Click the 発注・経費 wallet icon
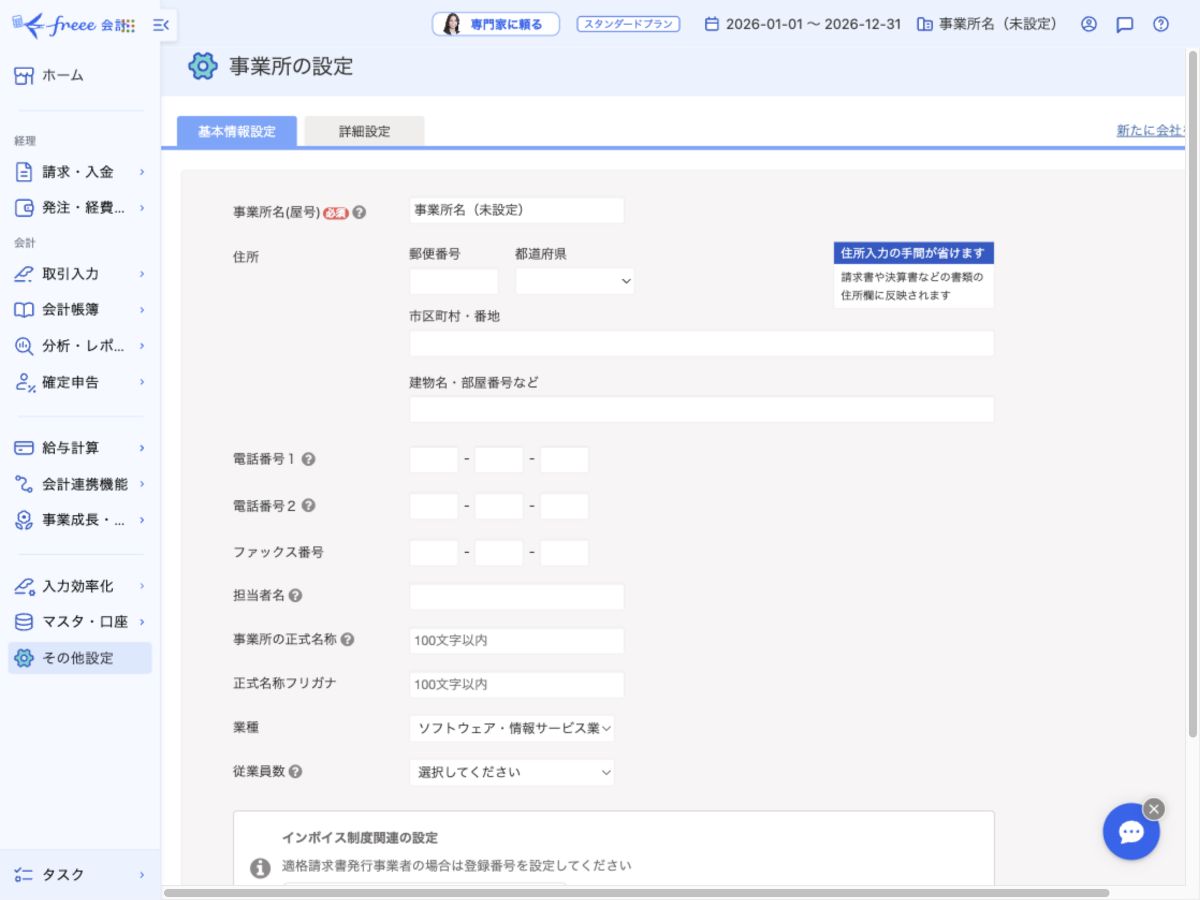The height and width of the screenshot is (900, 1200). 24,208
